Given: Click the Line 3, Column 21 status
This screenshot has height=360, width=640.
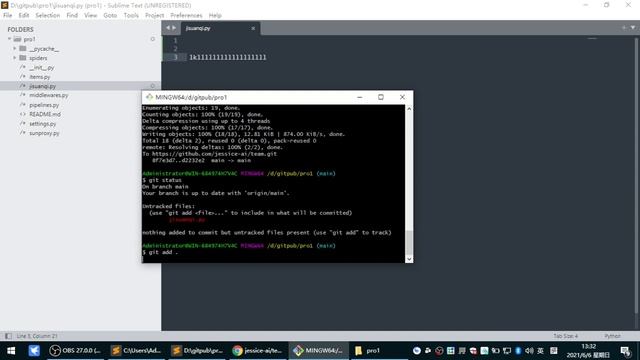Looking at the screenshot, I should pyautogui.click(x=37, y=336).
